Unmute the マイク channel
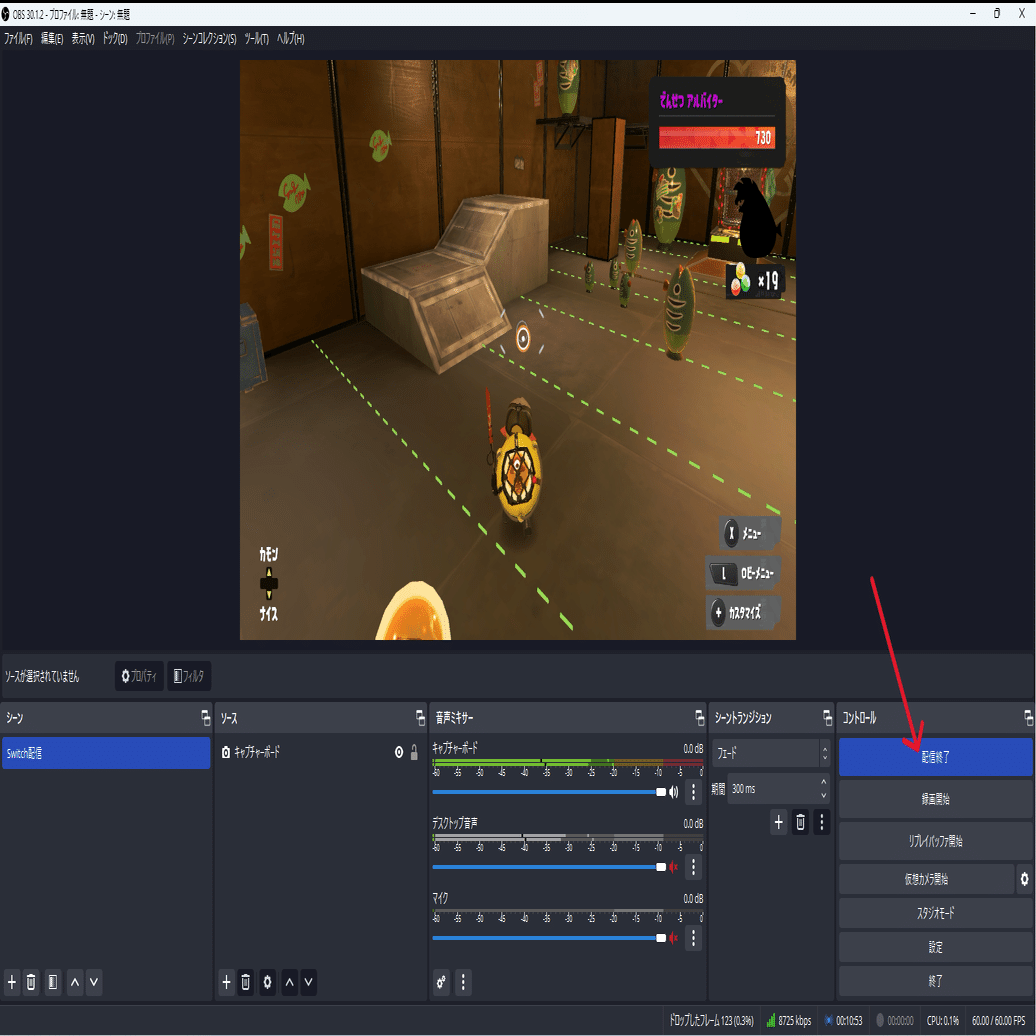 673,938
